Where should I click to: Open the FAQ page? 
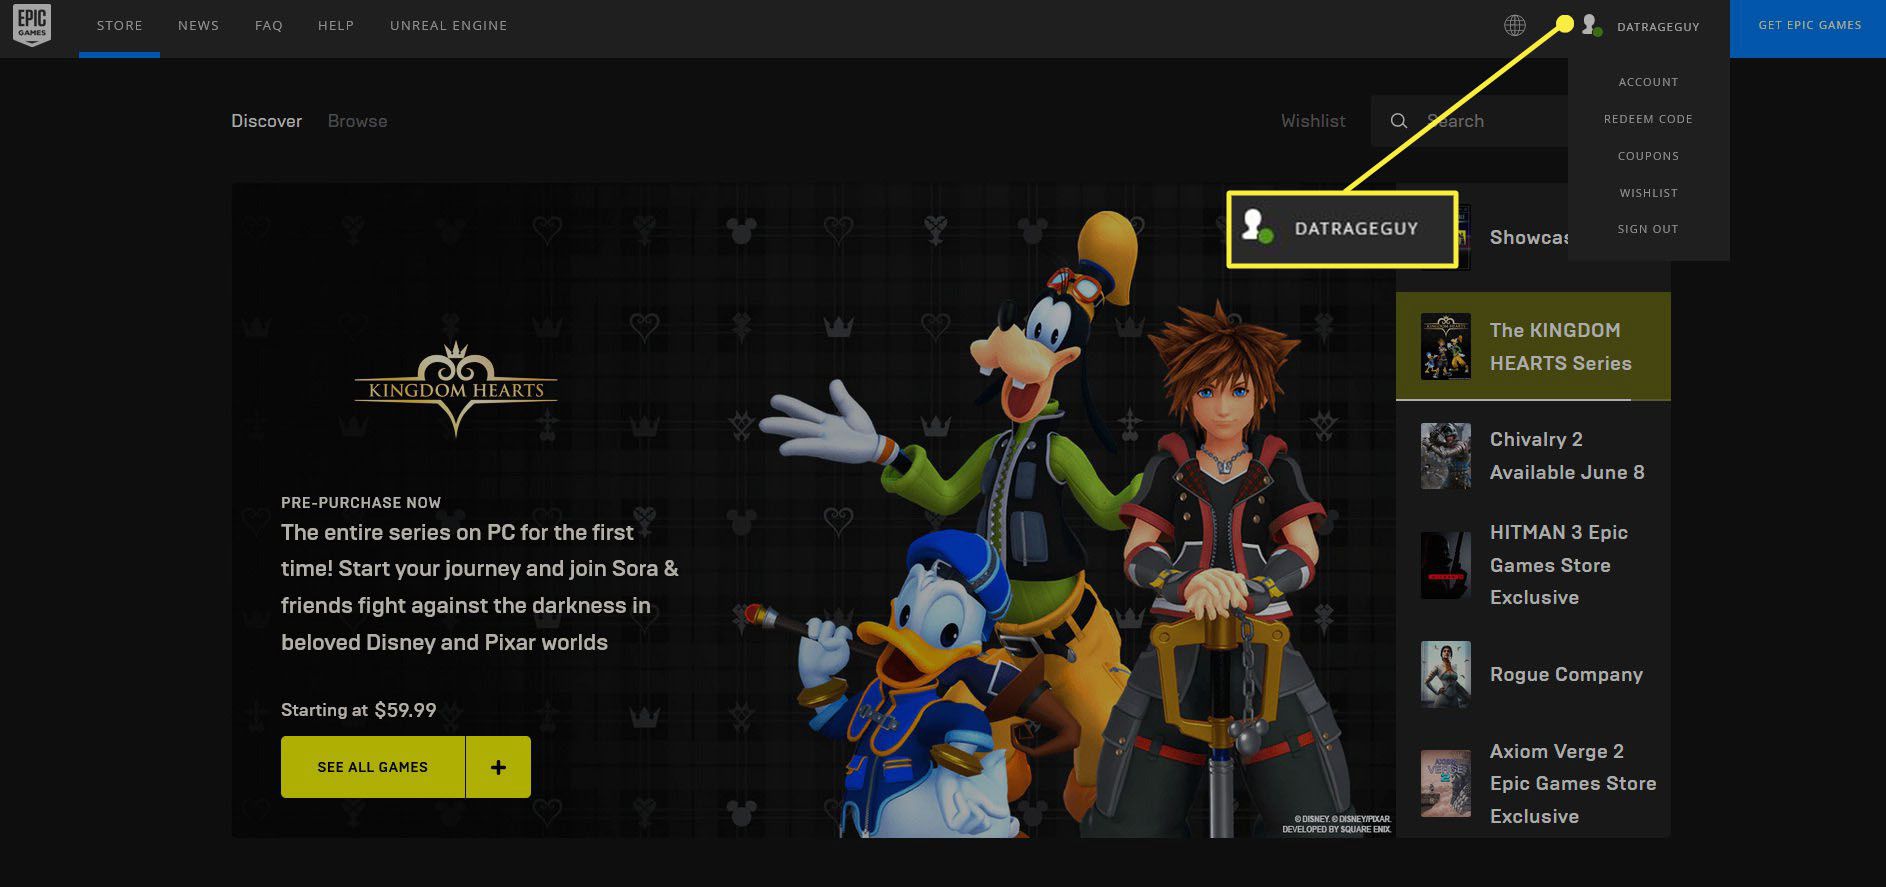[269, 25]
